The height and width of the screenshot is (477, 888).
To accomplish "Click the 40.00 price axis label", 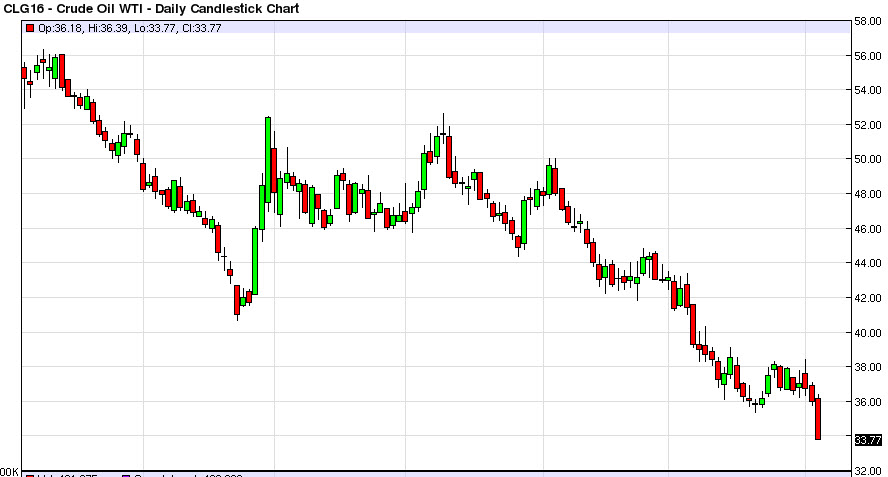I will click(x=868, y=333).
